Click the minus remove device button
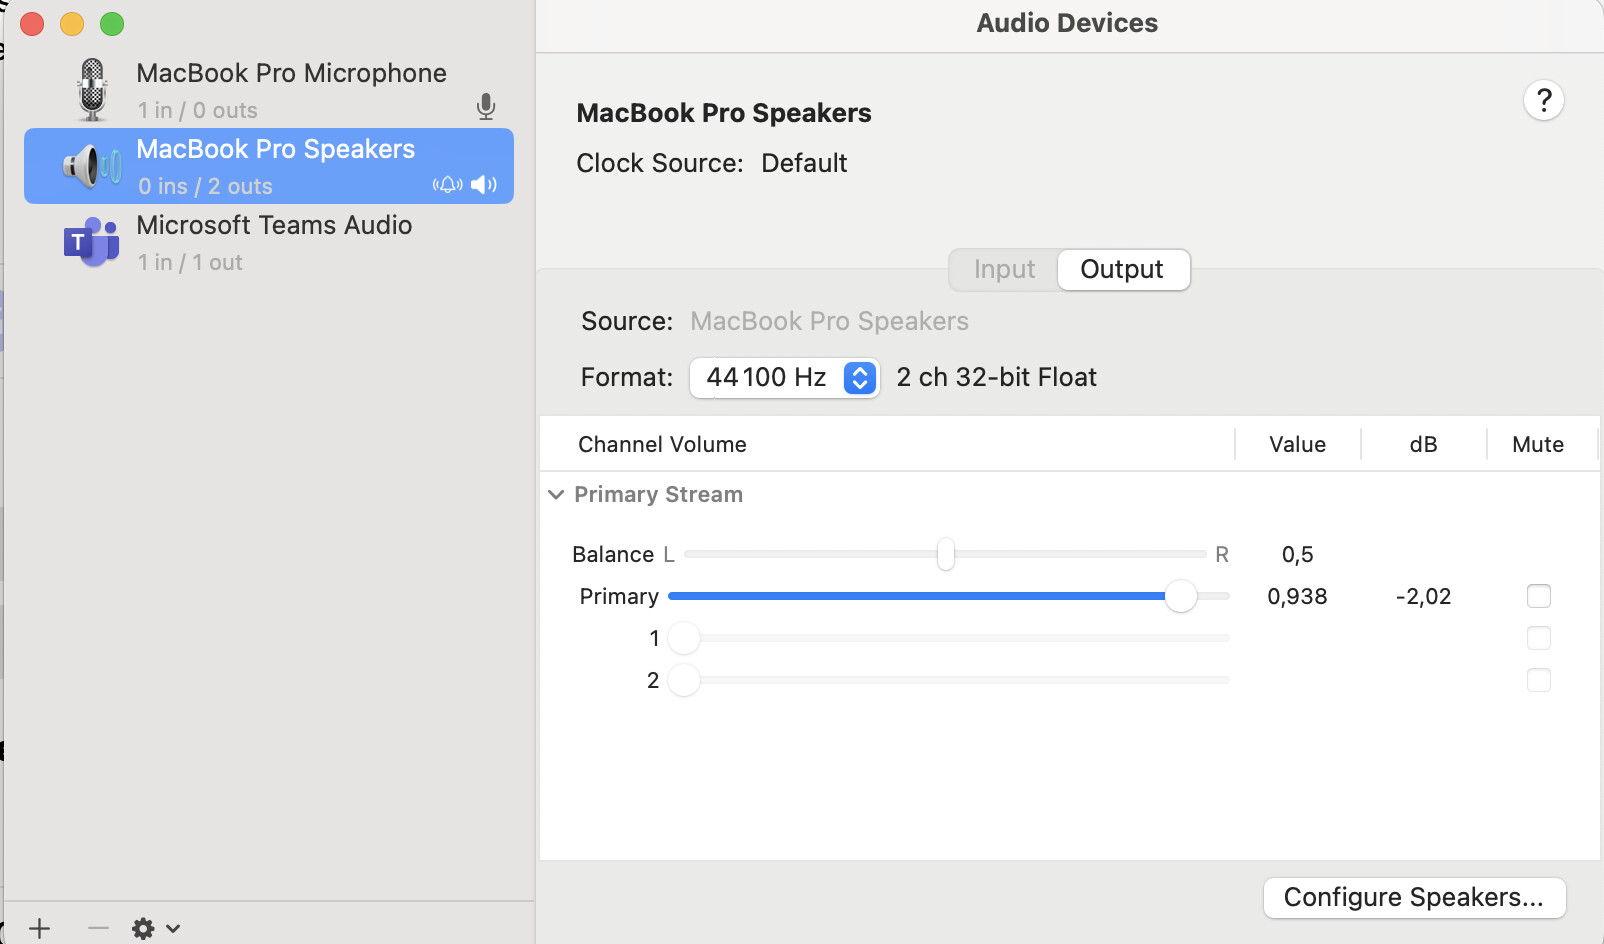This screenshot has width=1604, height=944. [x=98, y=928]
